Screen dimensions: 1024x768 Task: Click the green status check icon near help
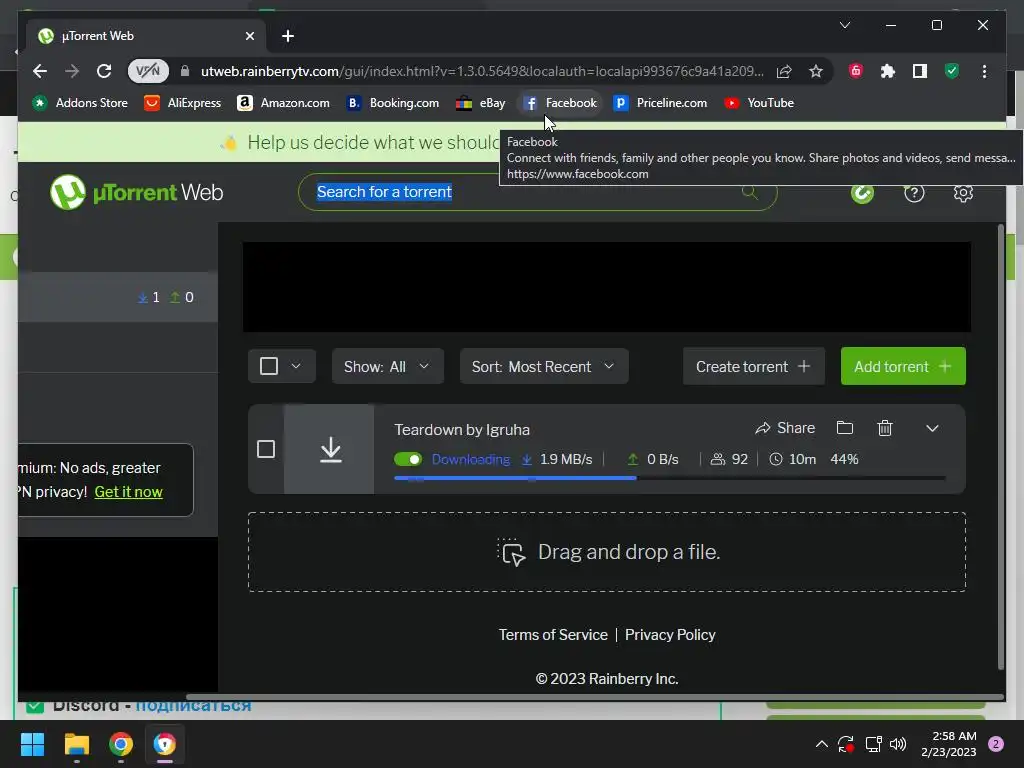[x=862, y=193]
